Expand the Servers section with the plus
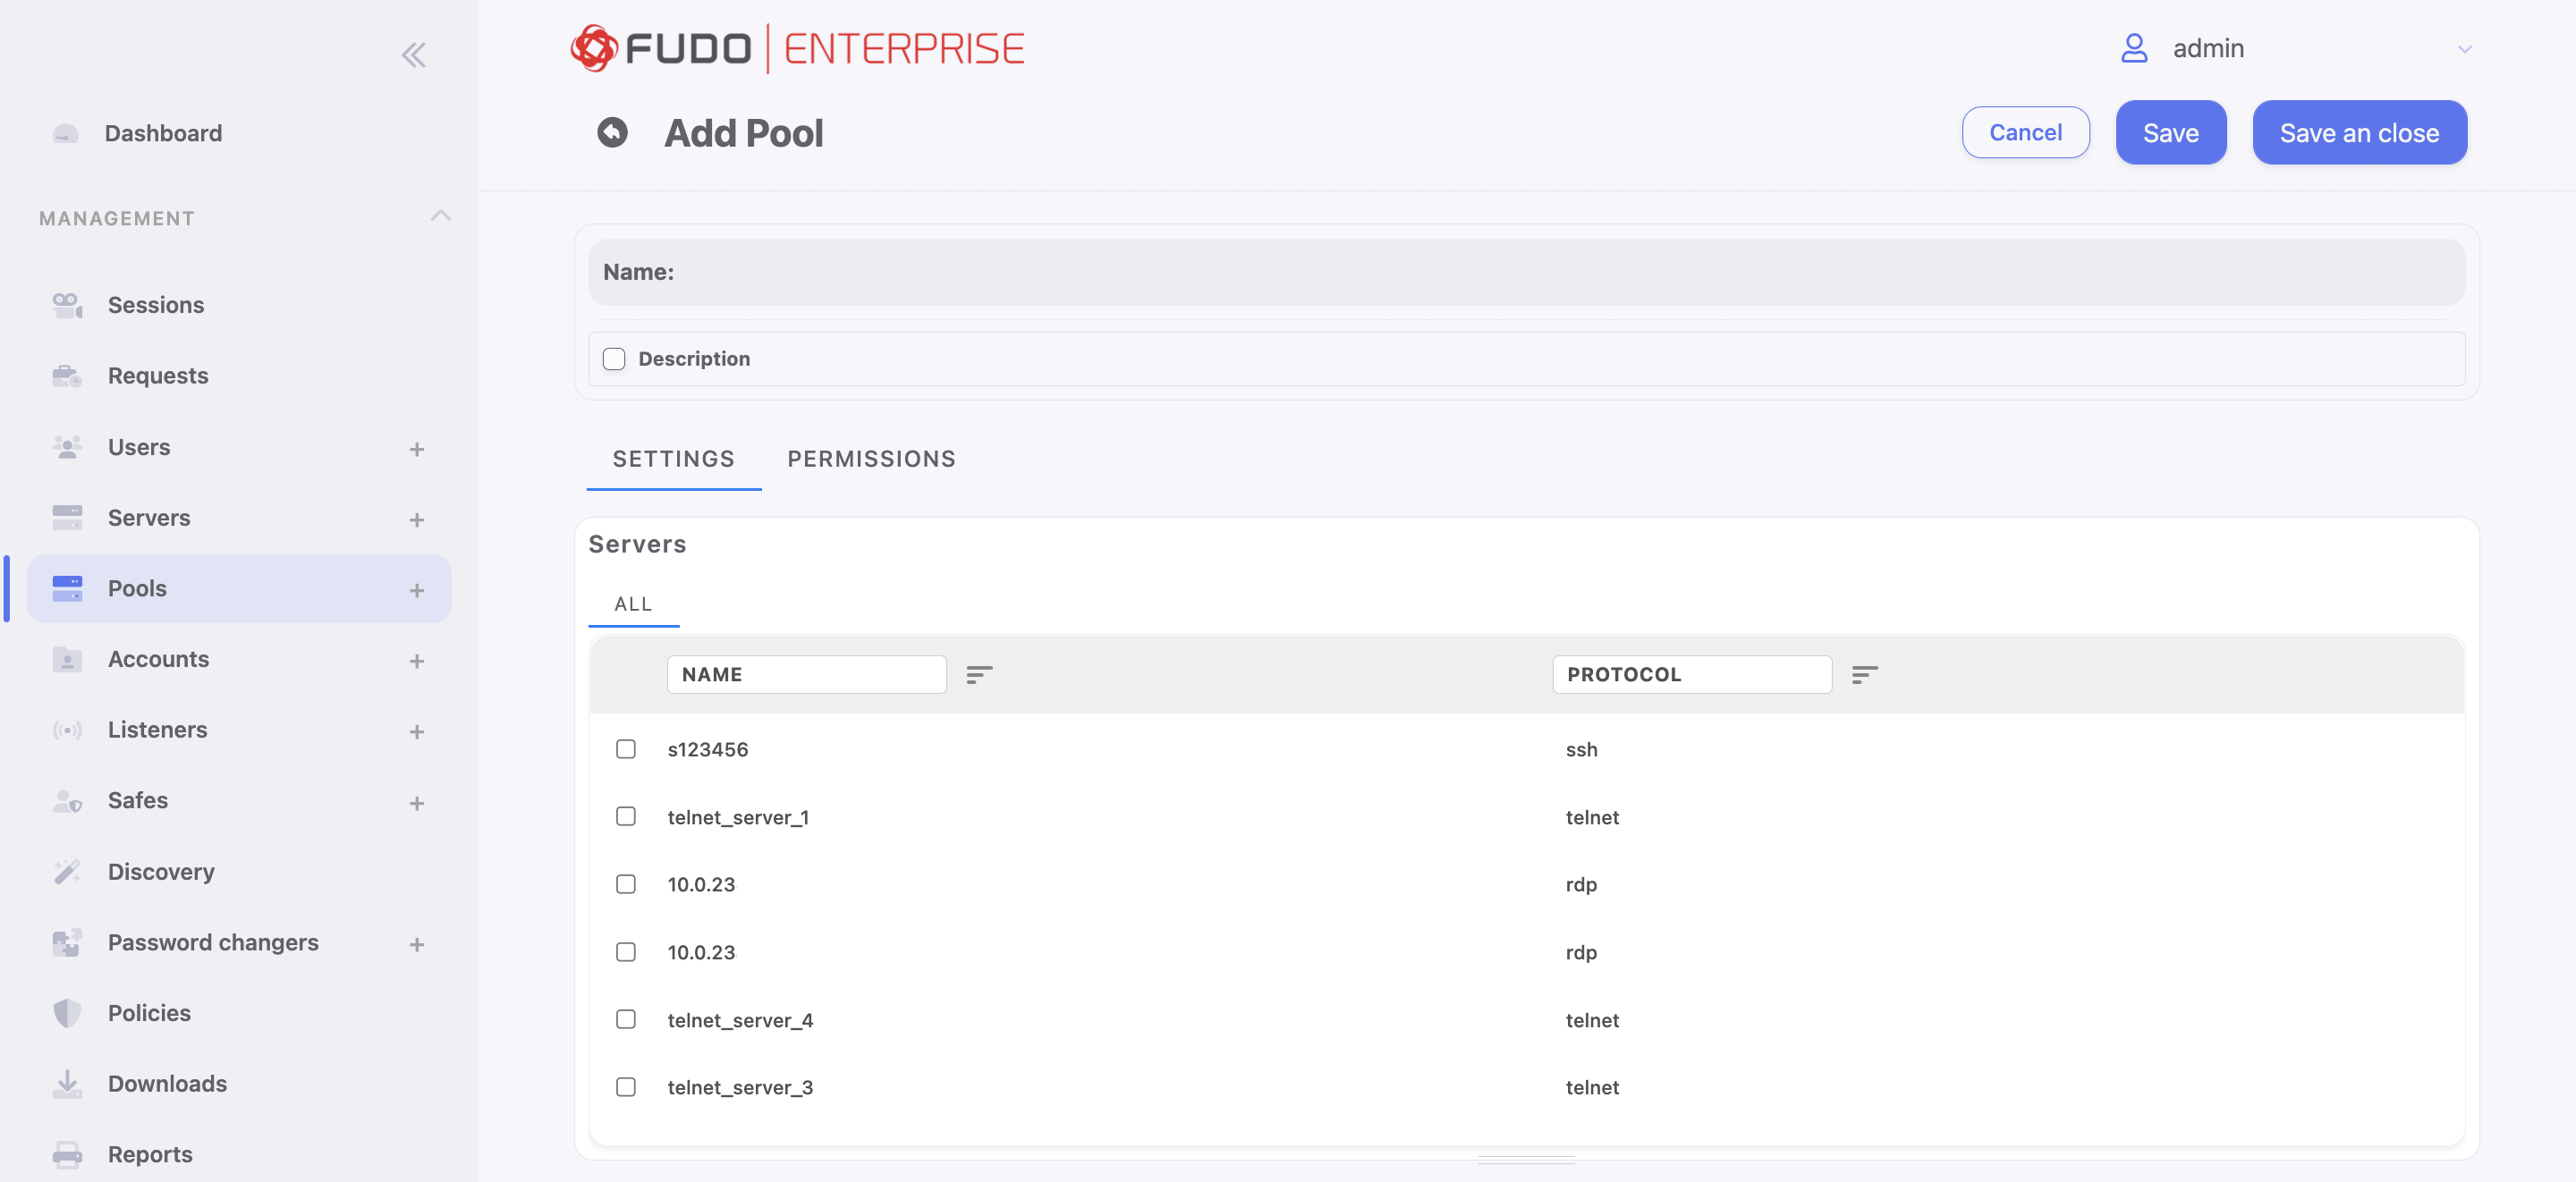 coord(417,519)
